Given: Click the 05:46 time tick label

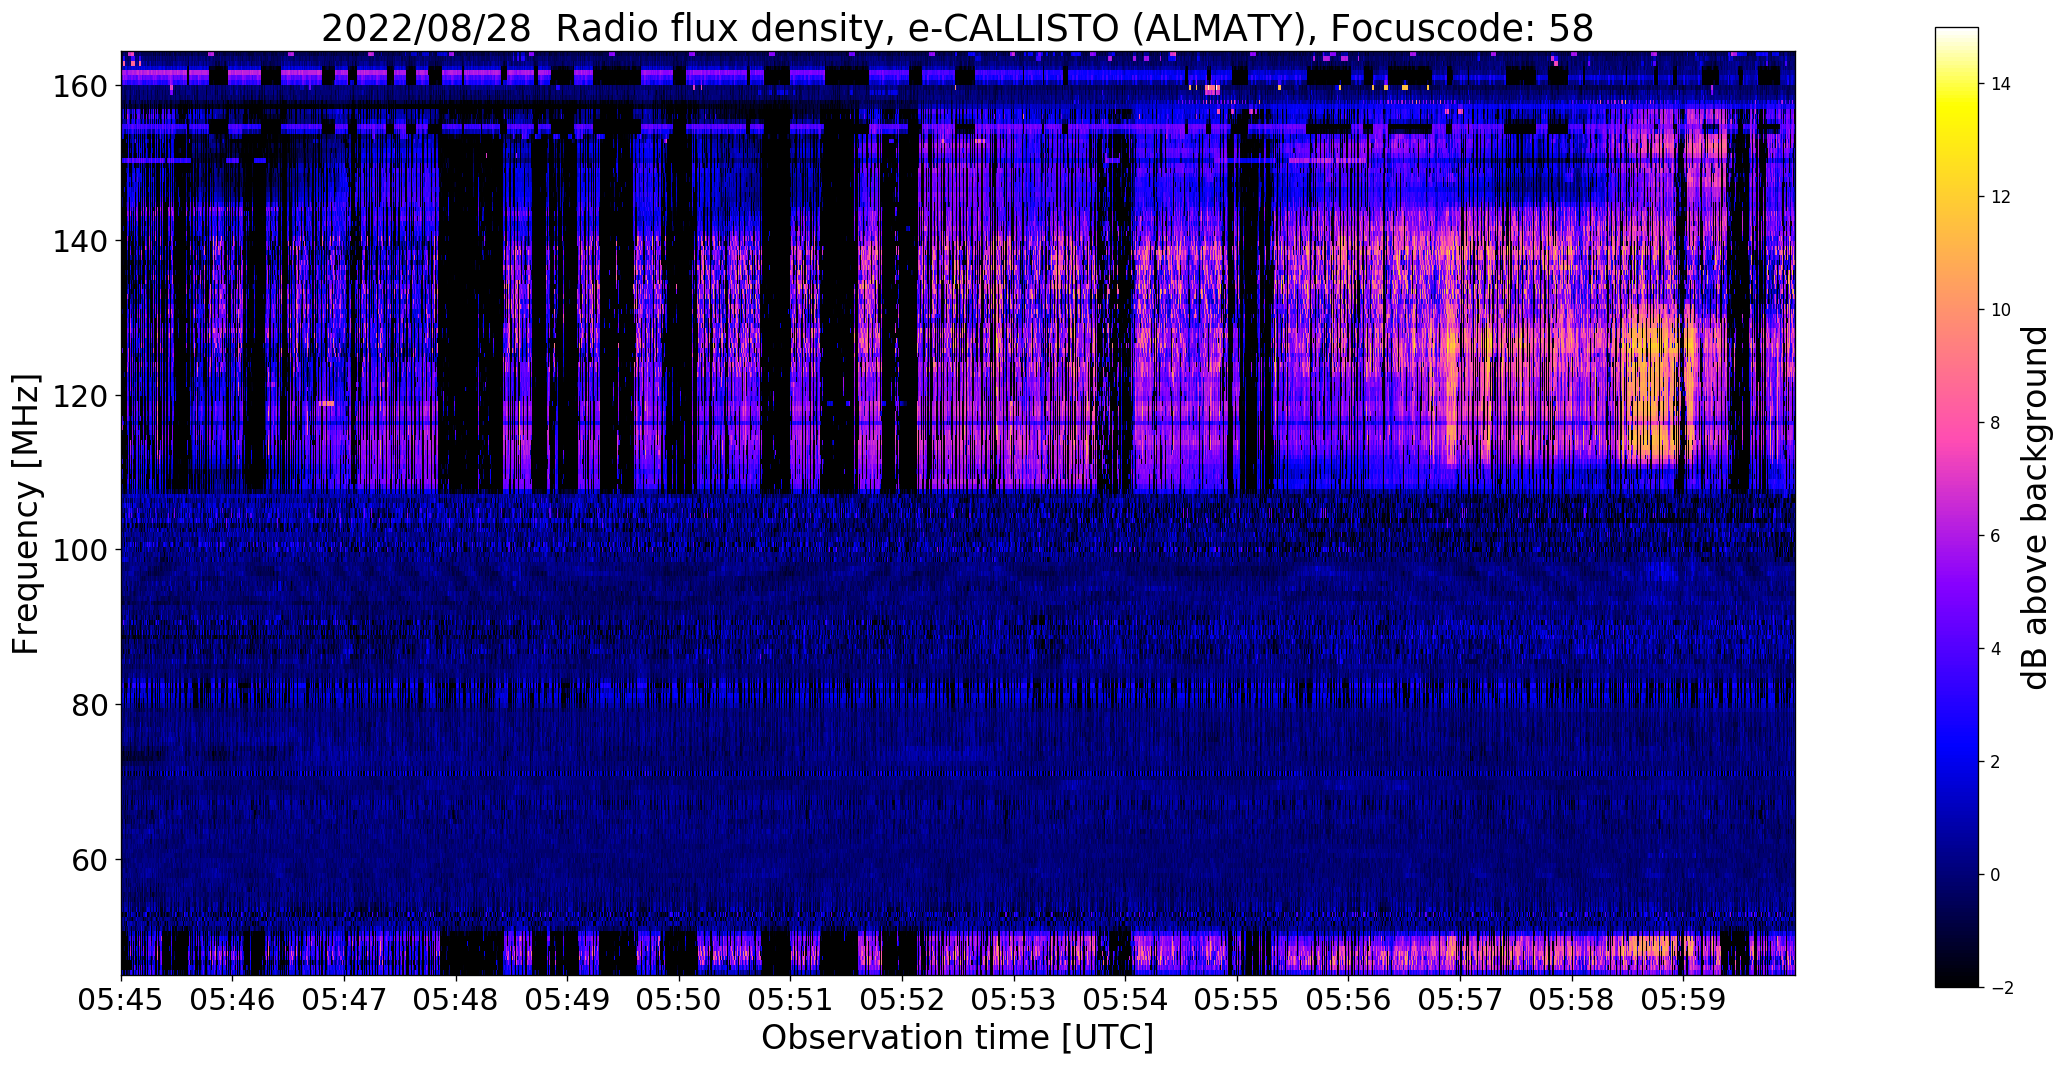Looking at the screenshot, I should pos(232,999).
